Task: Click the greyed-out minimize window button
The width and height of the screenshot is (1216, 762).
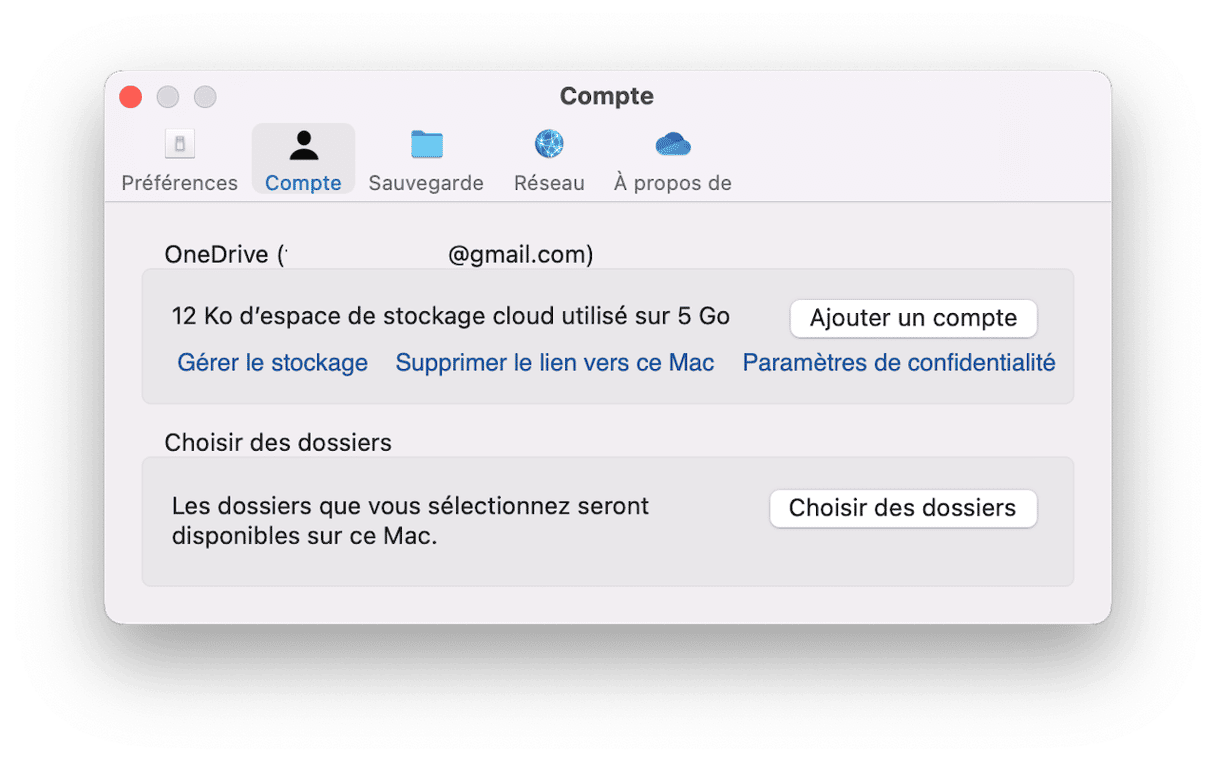Action: 168,97
